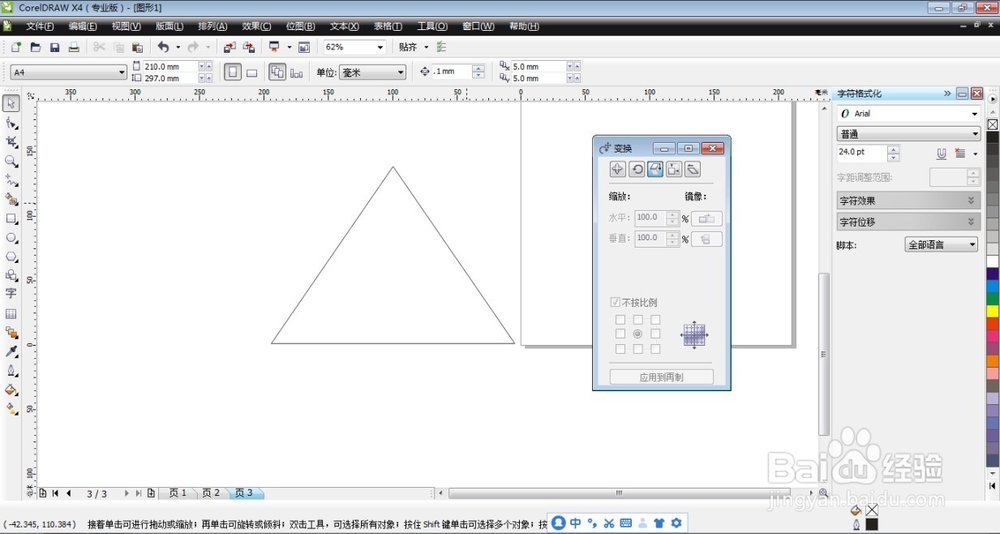Open the A4 paper size dropdown
This screenshot has width=1000, height=534.
click(122, 73)
